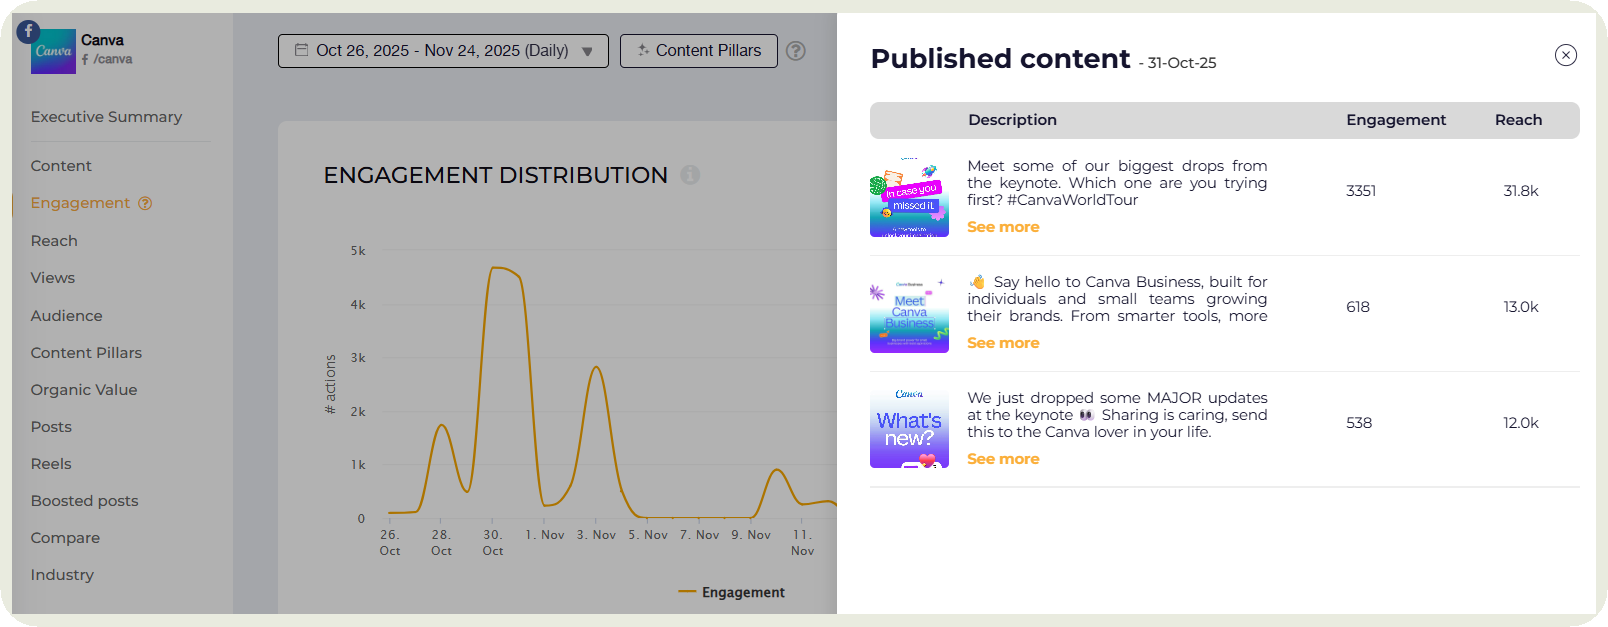Viewport: 1608px width, 627px height.
Task: Click See more on Canva Business post
Action: [x=1003, y=343]
